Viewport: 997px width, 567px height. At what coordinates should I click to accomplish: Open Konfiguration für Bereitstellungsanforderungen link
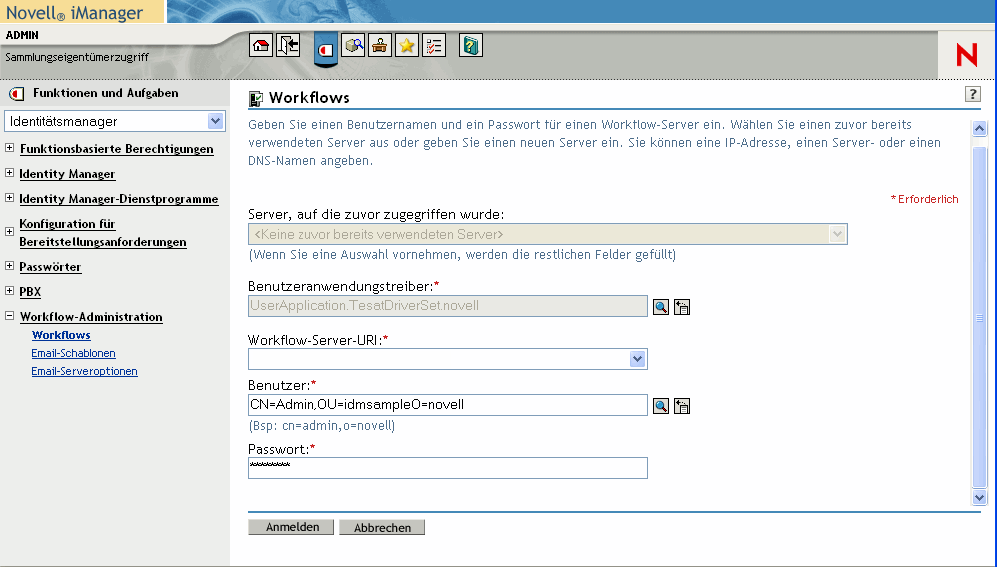click(x=102, y=233)
